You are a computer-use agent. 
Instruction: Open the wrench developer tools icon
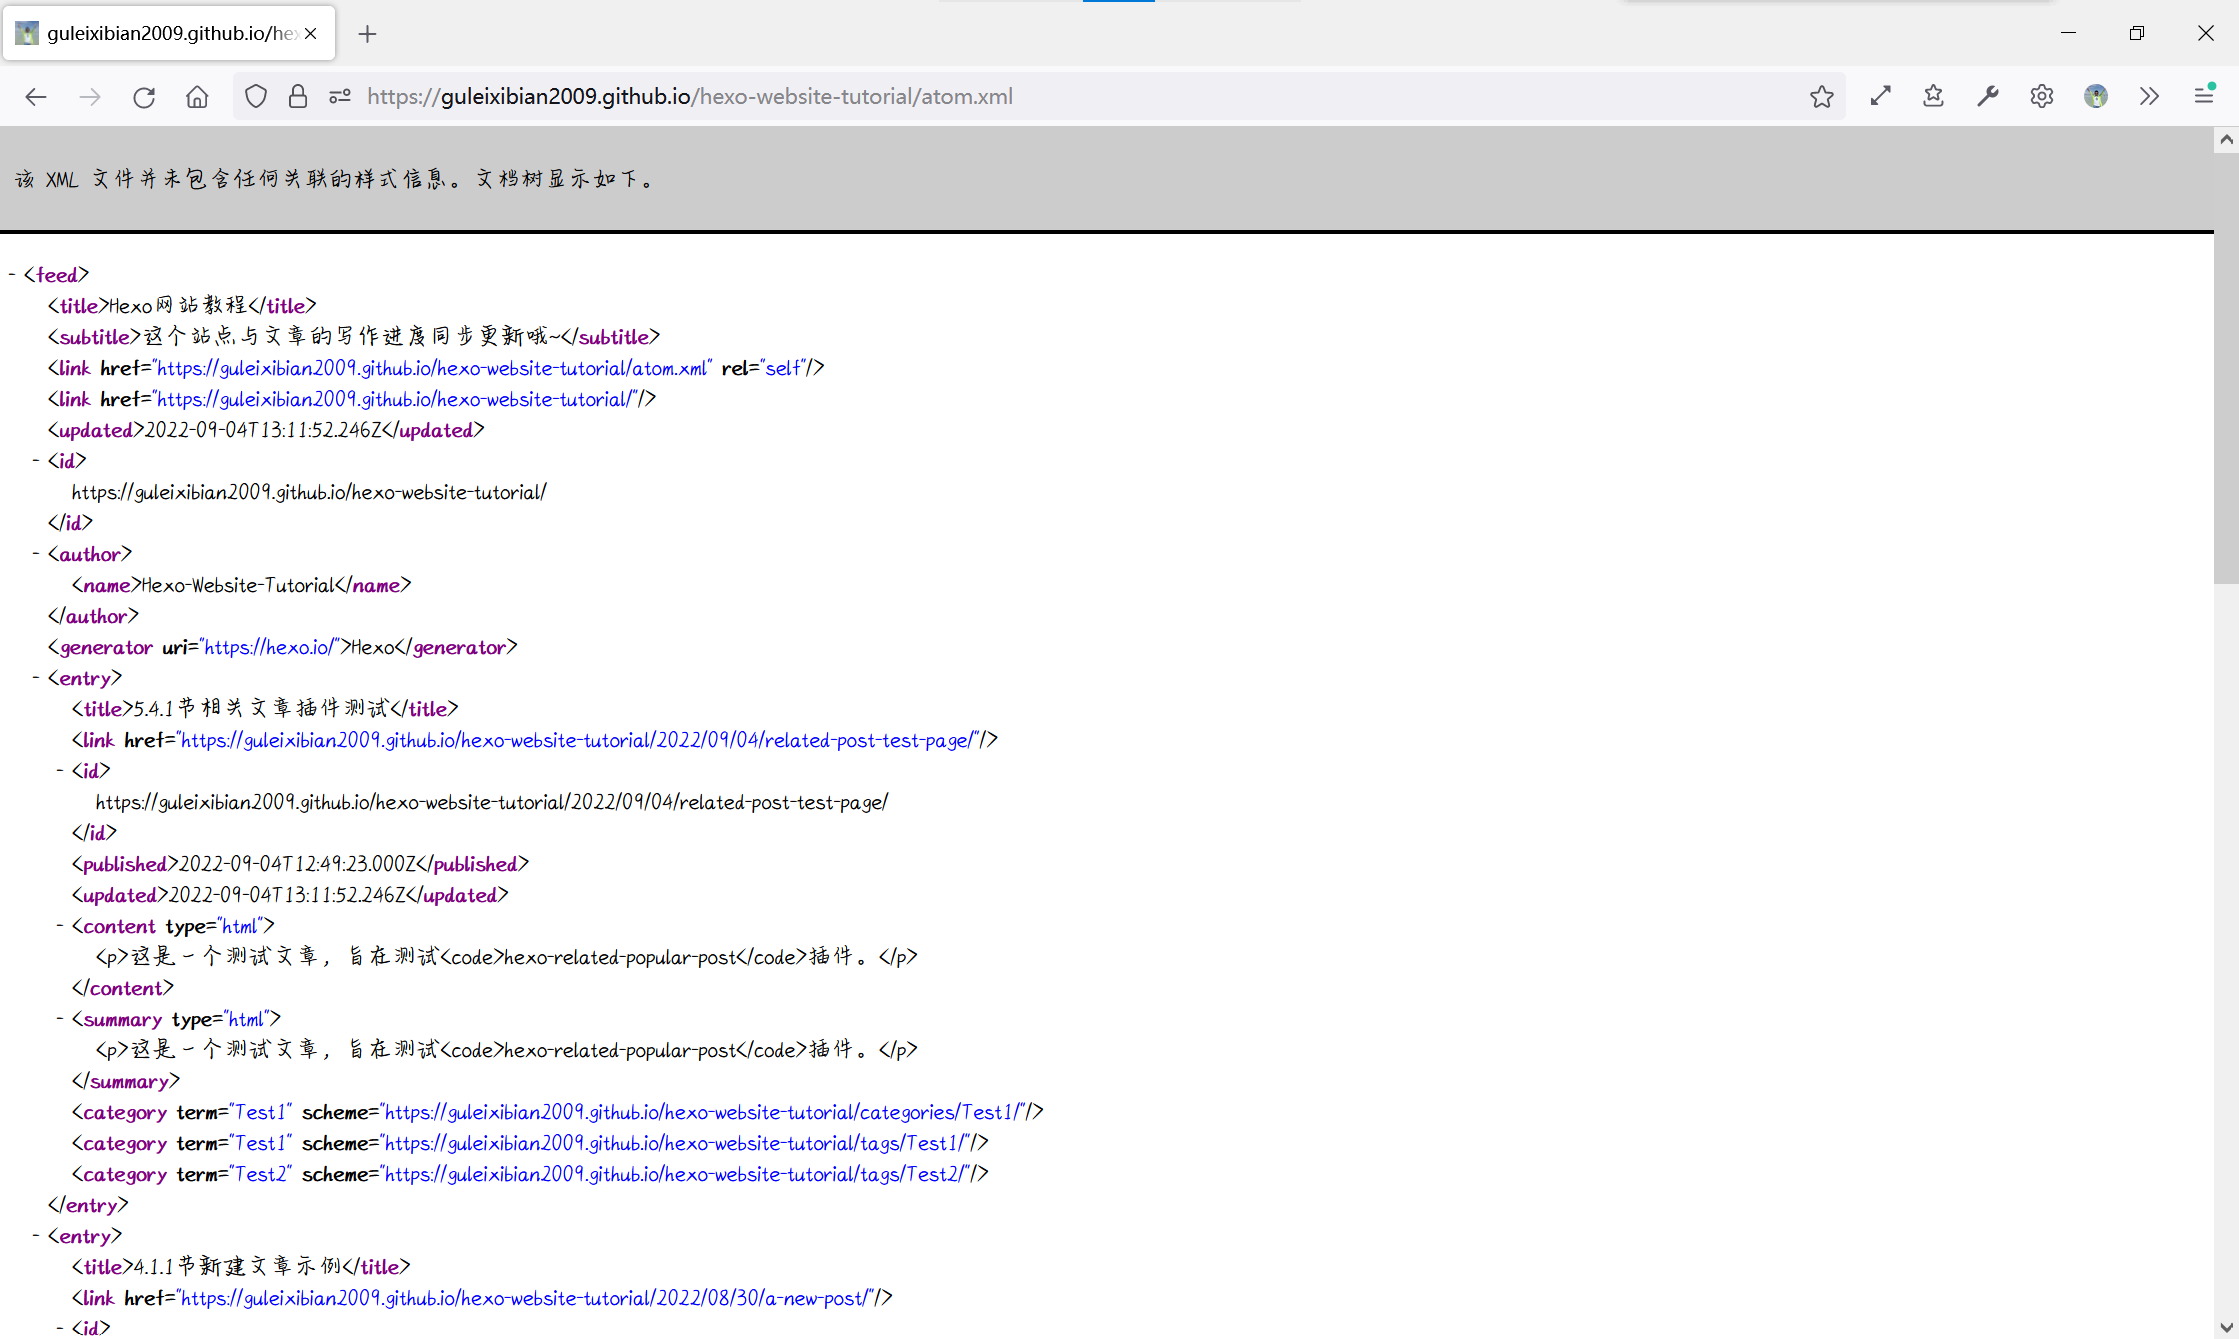coord(1987,97)
